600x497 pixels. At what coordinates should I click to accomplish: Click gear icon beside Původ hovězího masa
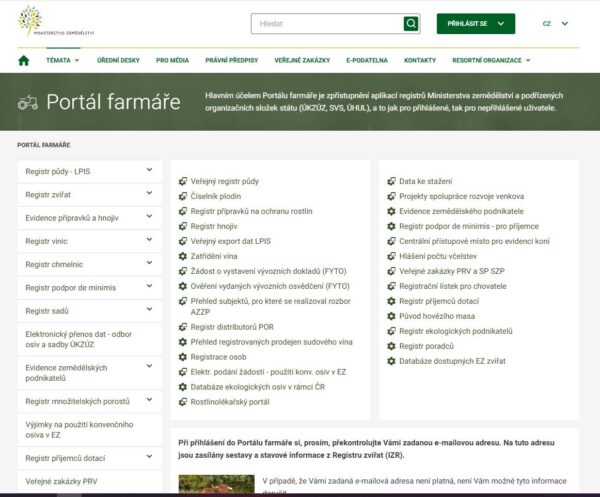click(391, 316)
